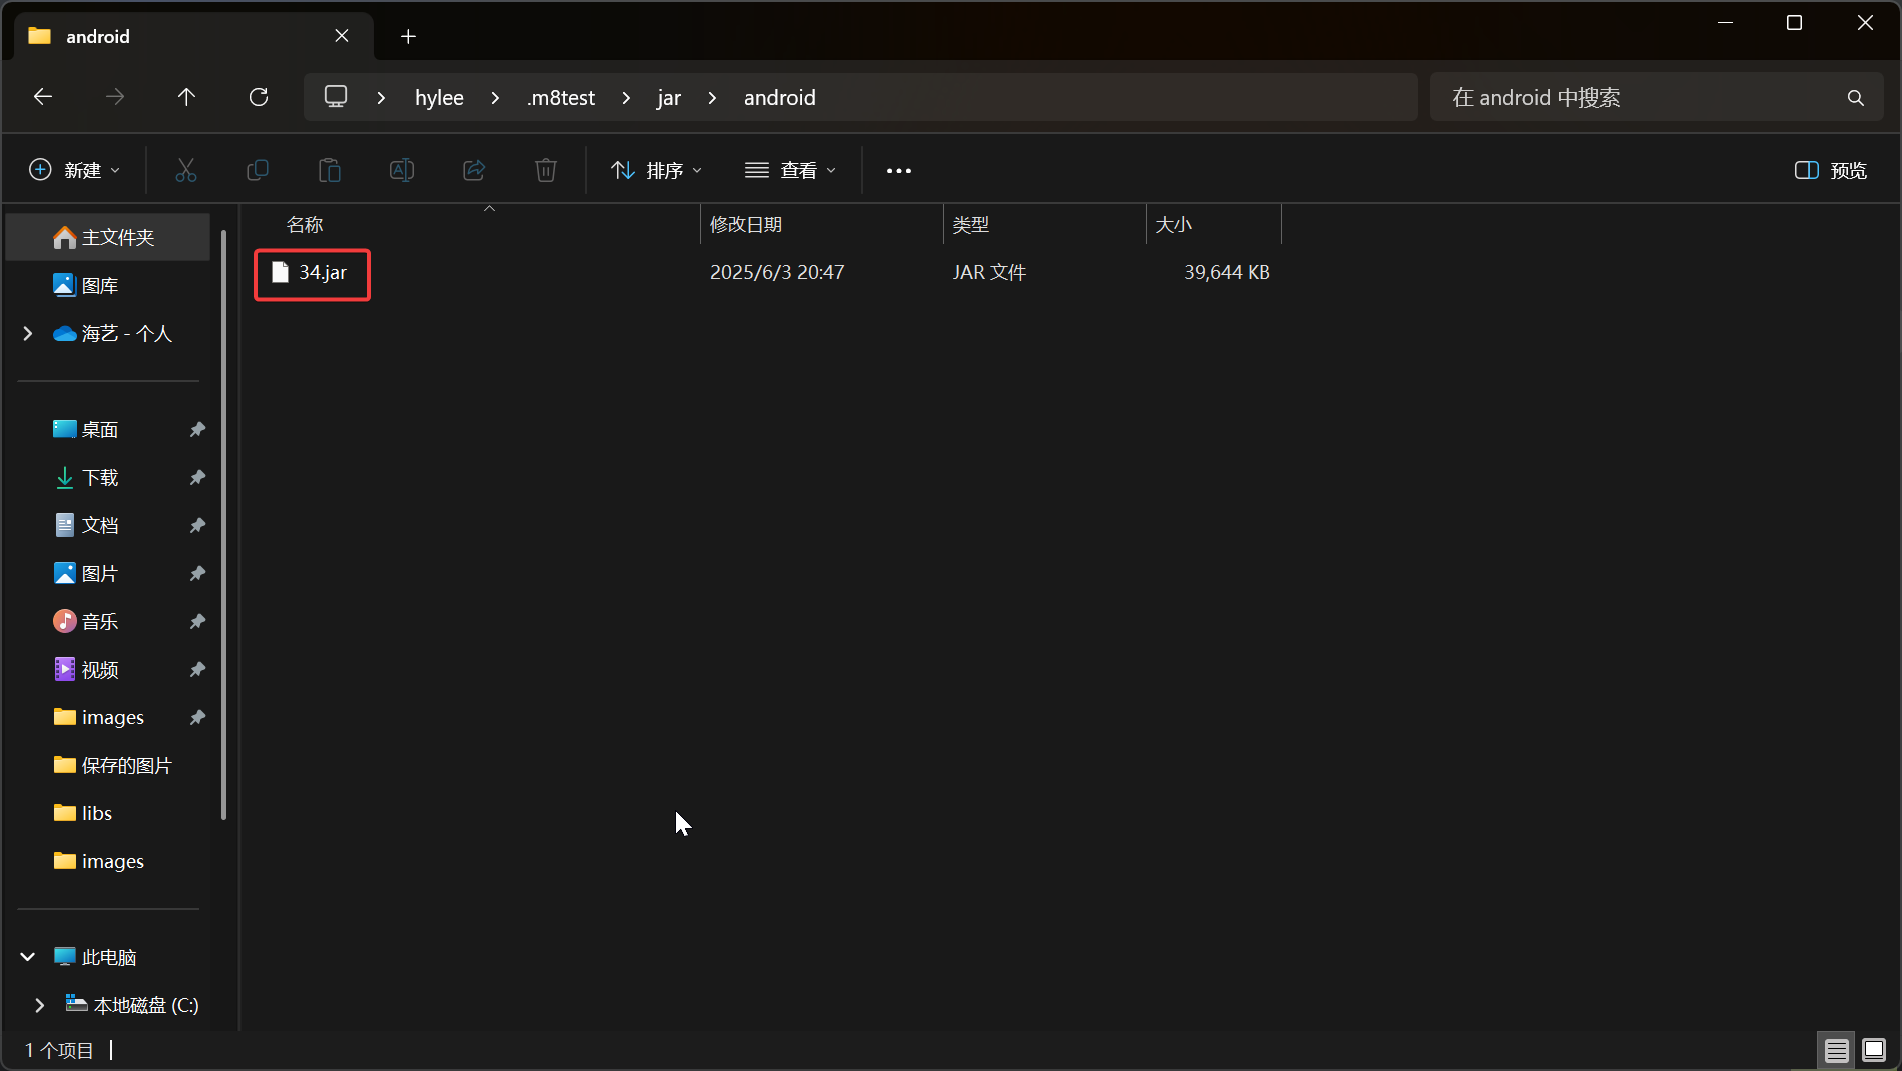Viewport: 1902px width, 1071px height.
Task: Switch to details view in status bar
Action: 1836,1050
